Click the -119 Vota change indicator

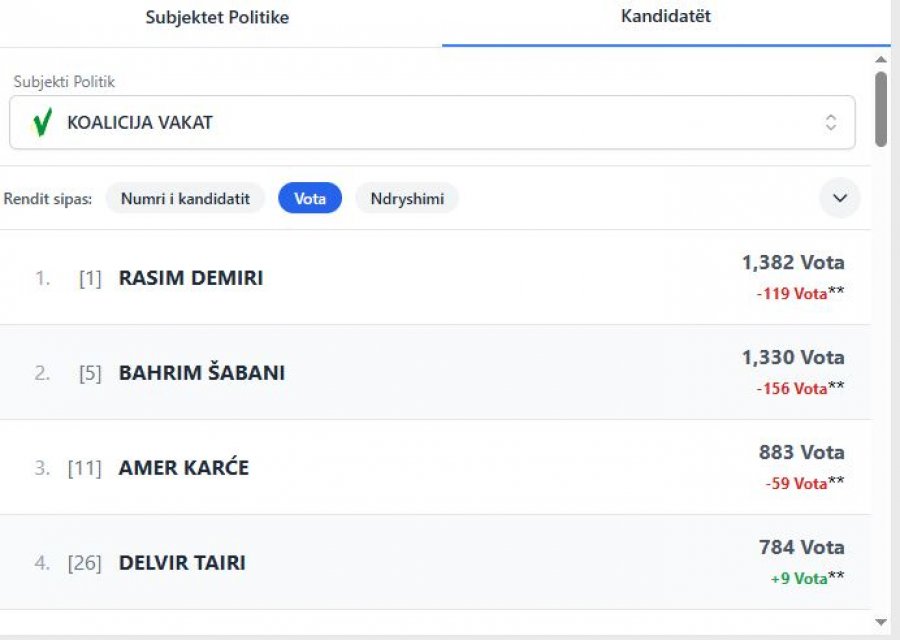click(792, 294)
